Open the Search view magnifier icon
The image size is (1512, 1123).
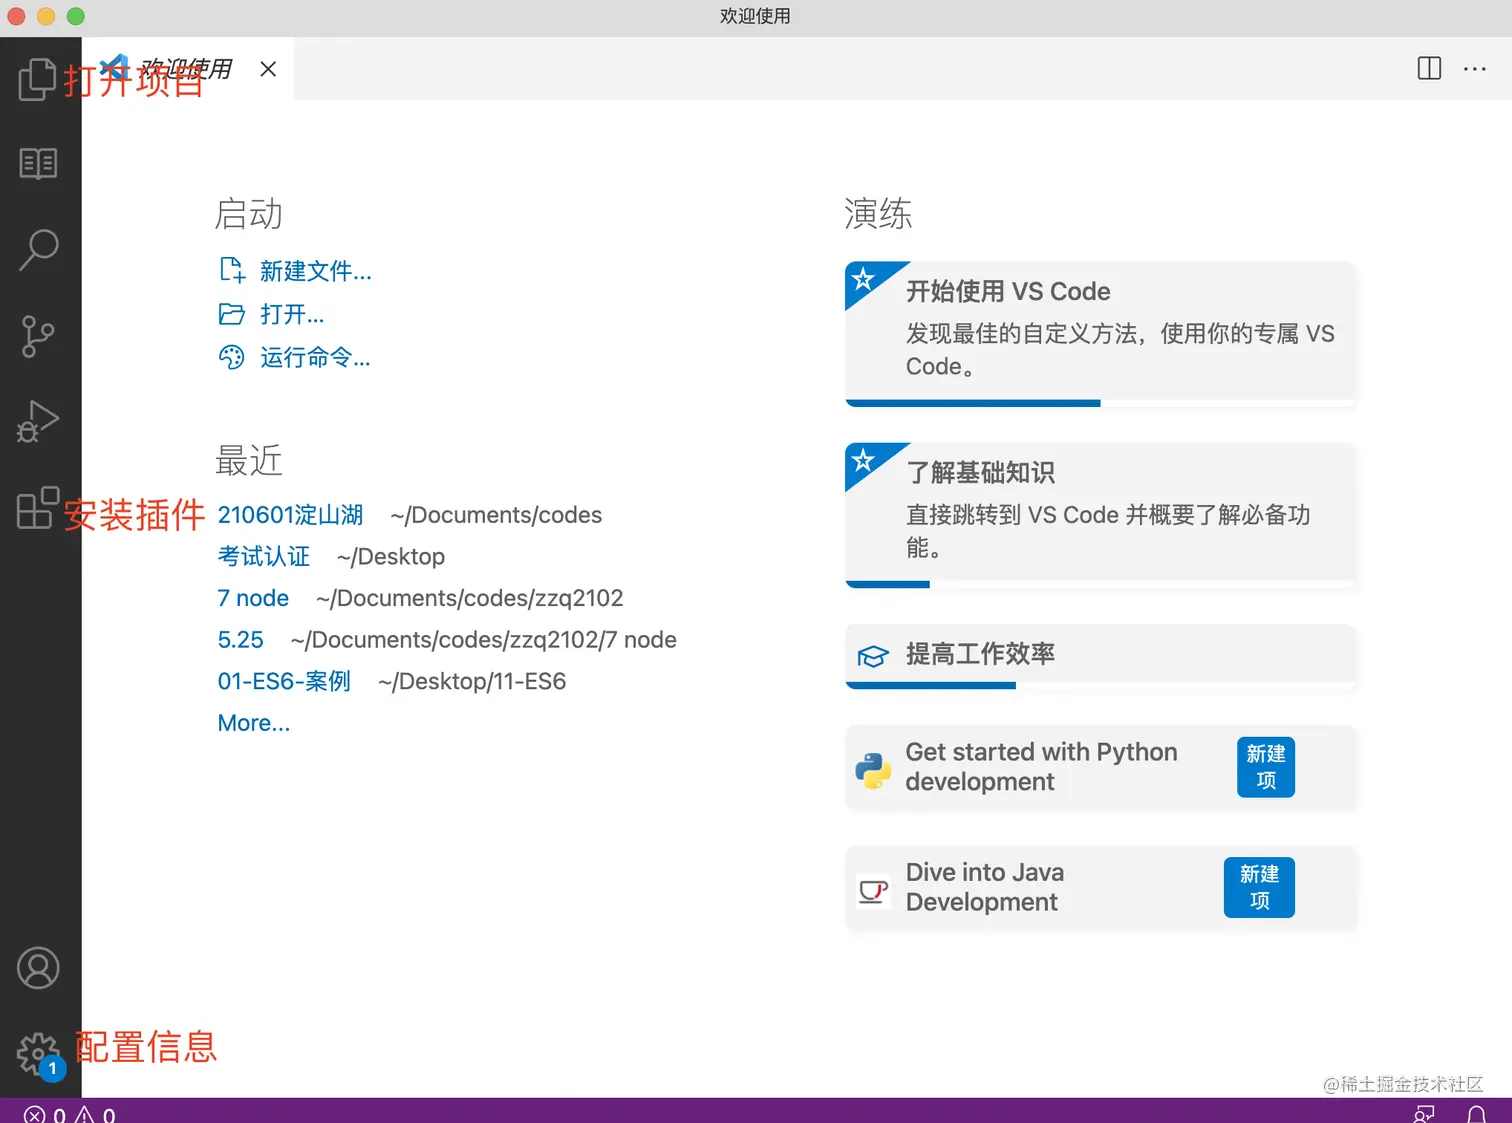click(38, 250)
